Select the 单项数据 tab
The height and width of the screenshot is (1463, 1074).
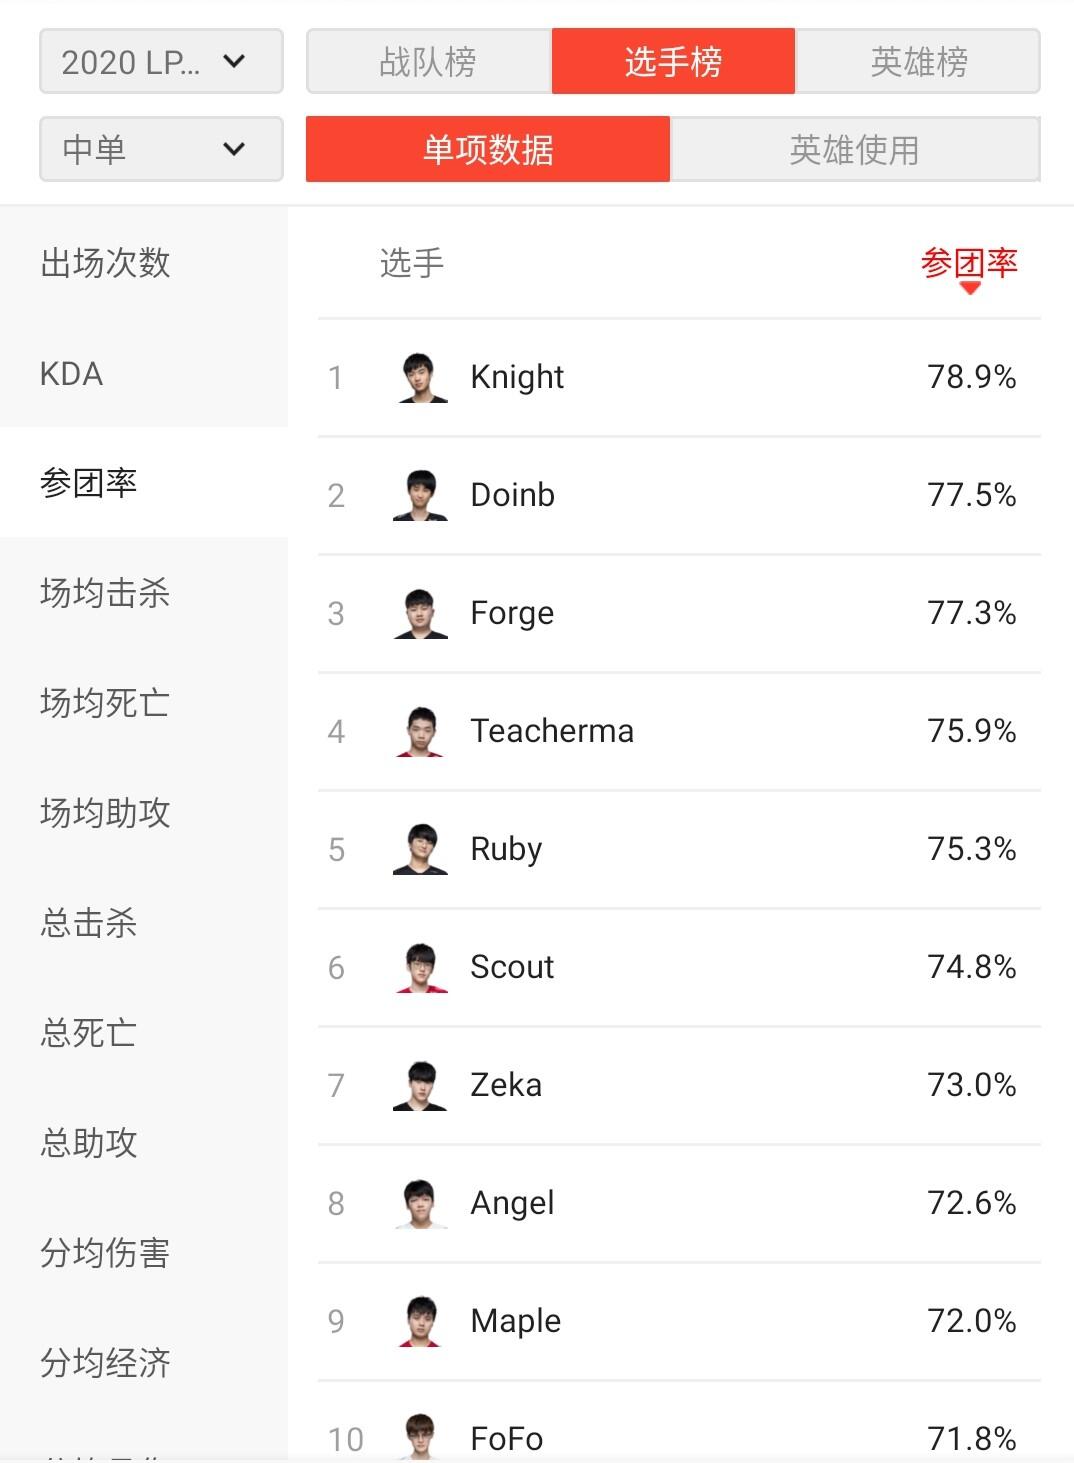pyautogui.click(x=488, y=150)
